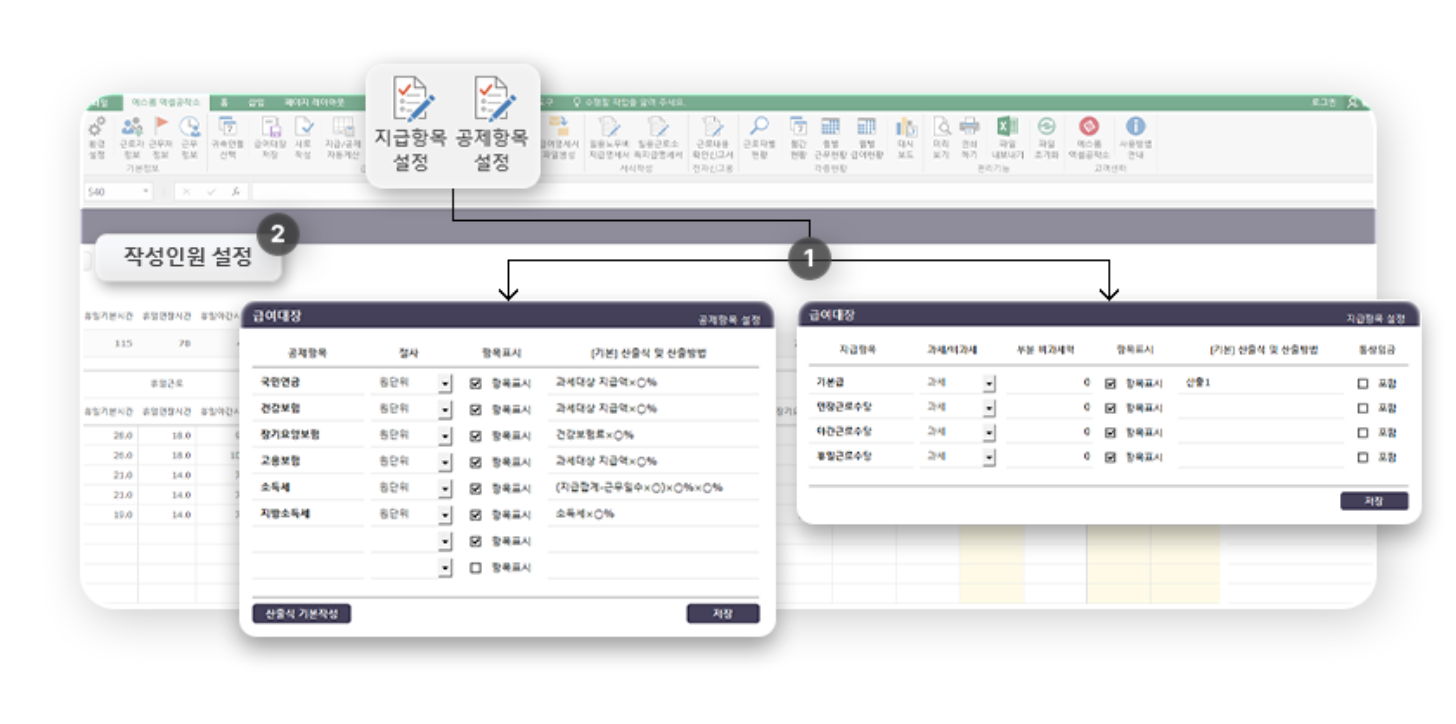
Task: Click 급여대장 저장 icon
Action: click(x=270, y=127)
